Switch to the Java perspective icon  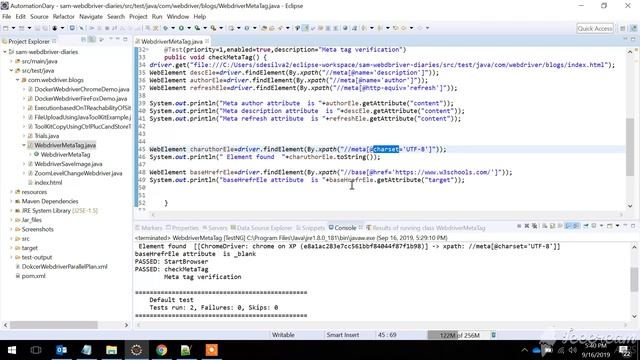[x=633, y=29]
